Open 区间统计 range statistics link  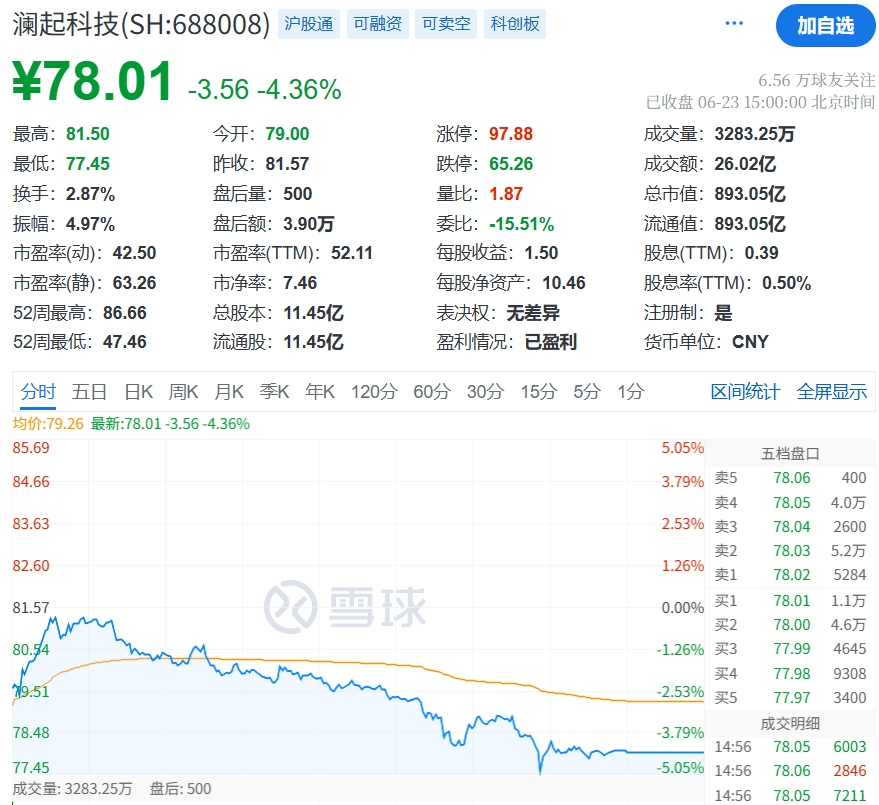coord(745,391)
